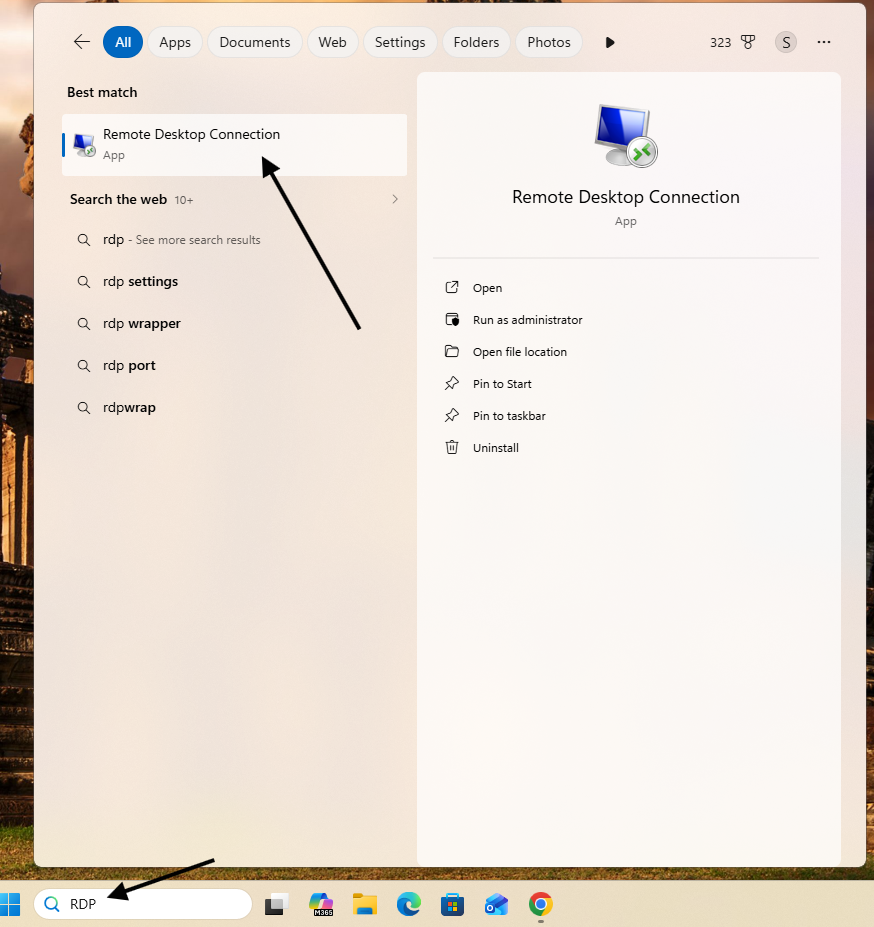The height and width of the screenshot is (927, 874).
Task: Open the three-dot more options menu
Action: (x=824, y=42)
